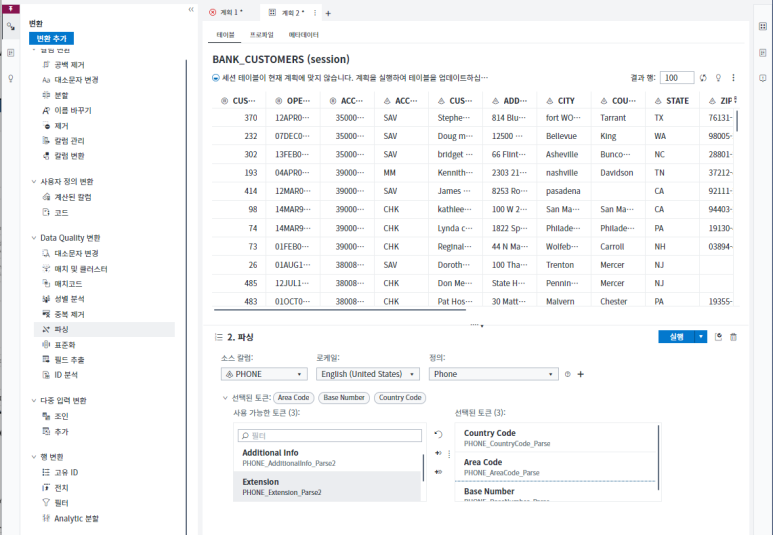This screenshot has width=773, height=535.
Task: Open the three-dot options menu above the table
Action: [733, 78]
